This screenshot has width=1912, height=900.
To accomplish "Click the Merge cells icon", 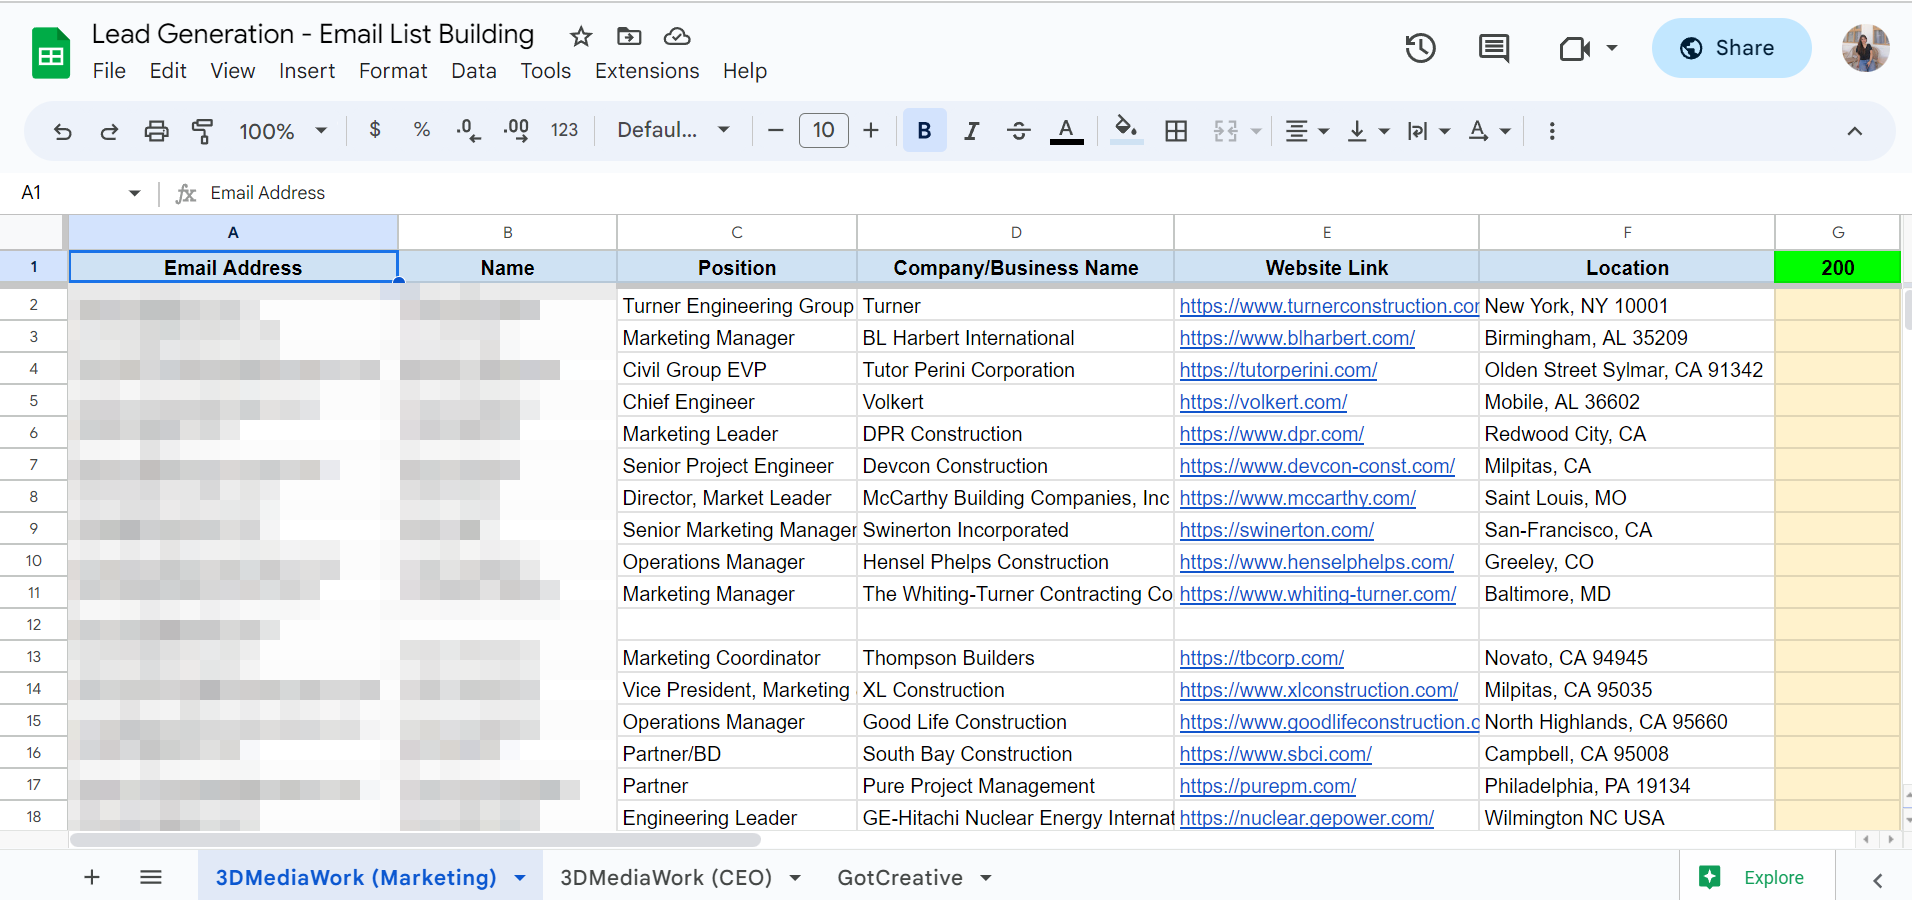I will pyautogui.click(x=1226, y=131).
